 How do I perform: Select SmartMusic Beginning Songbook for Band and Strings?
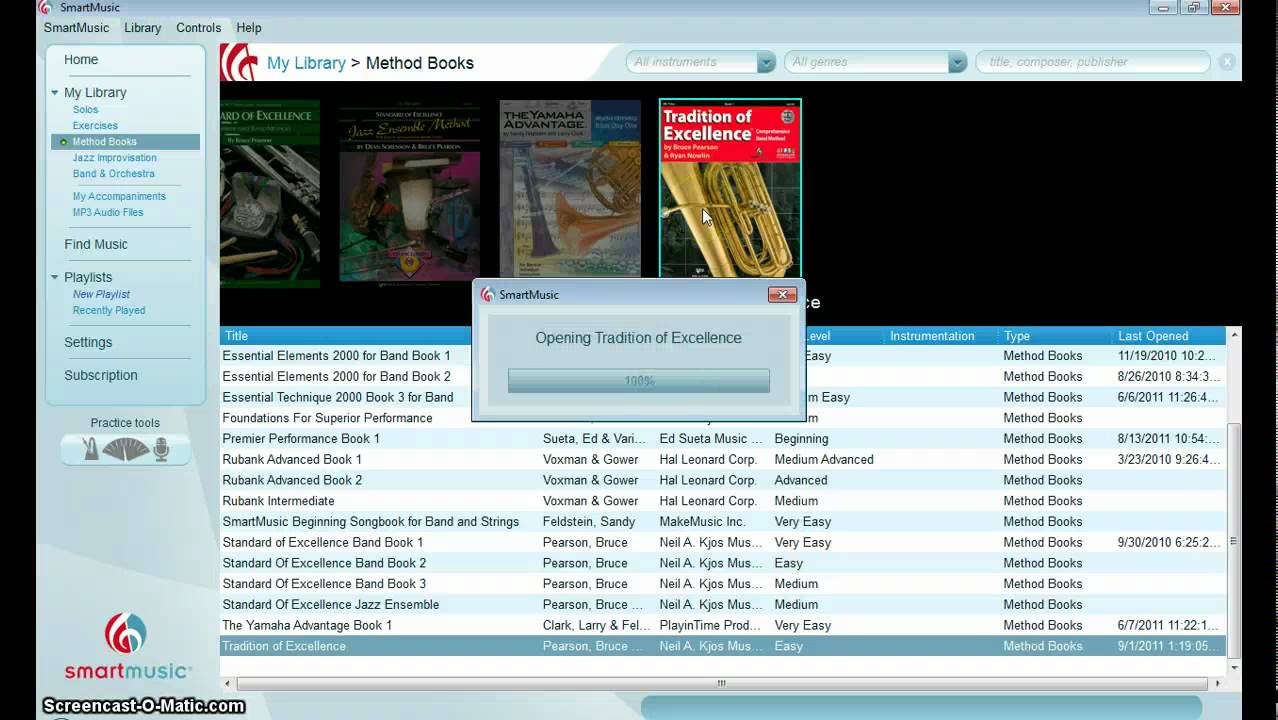(x=723, y=522)
